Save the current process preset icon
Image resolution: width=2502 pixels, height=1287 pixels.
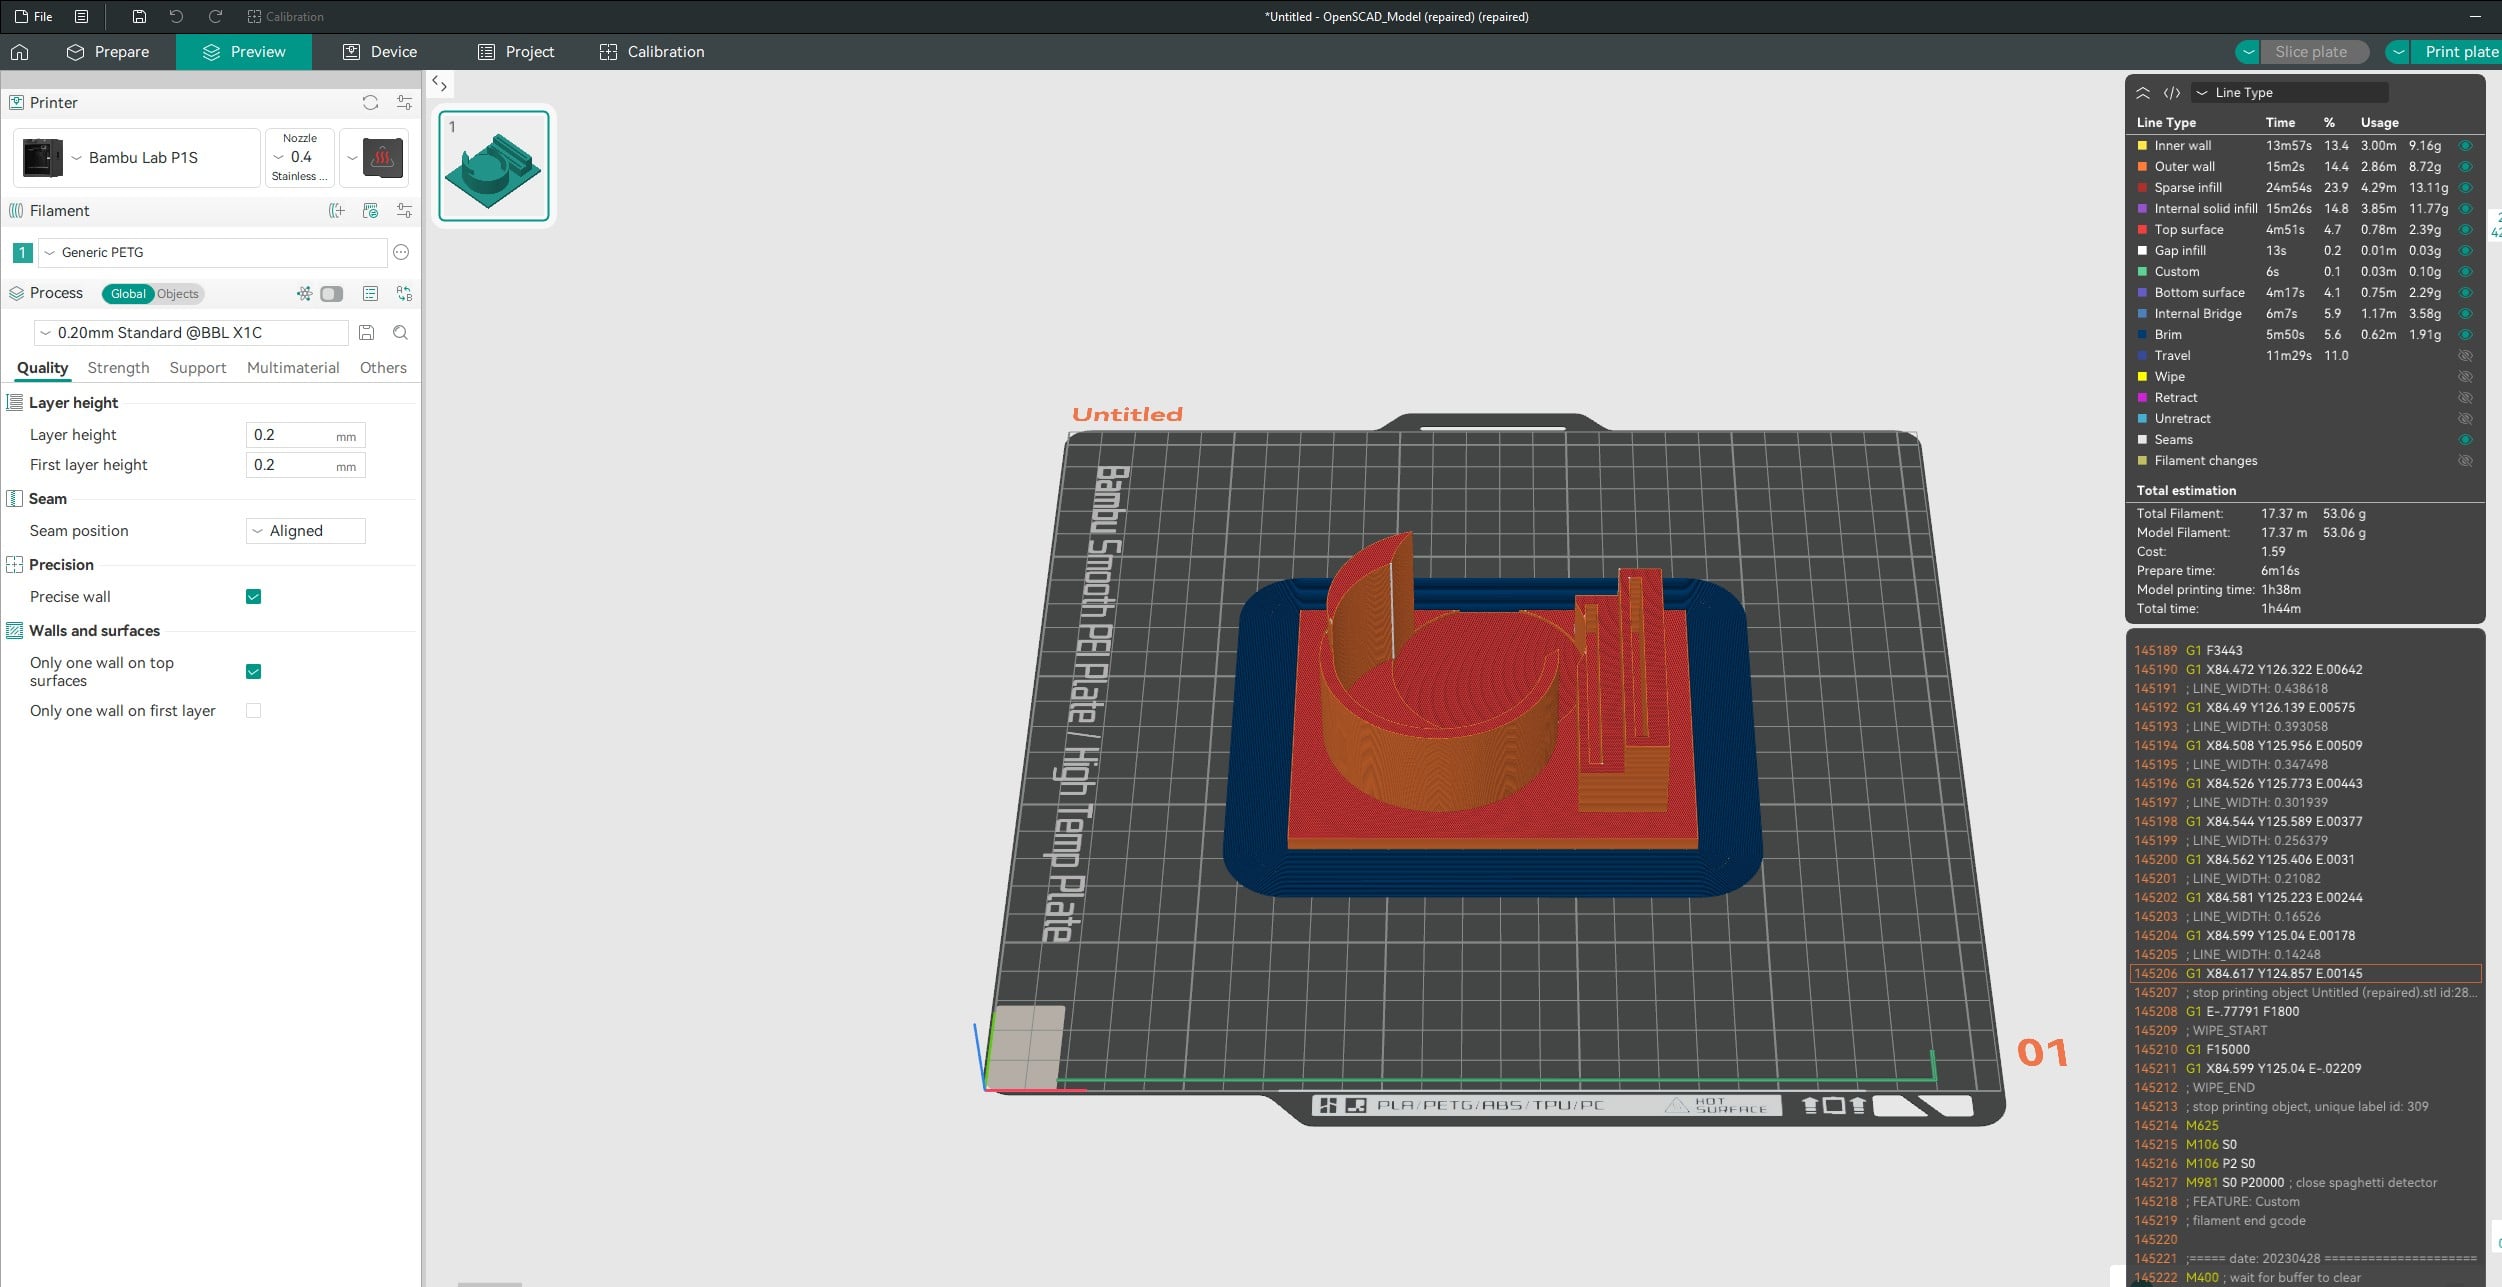pyautogui.click(x=366, y=332)
